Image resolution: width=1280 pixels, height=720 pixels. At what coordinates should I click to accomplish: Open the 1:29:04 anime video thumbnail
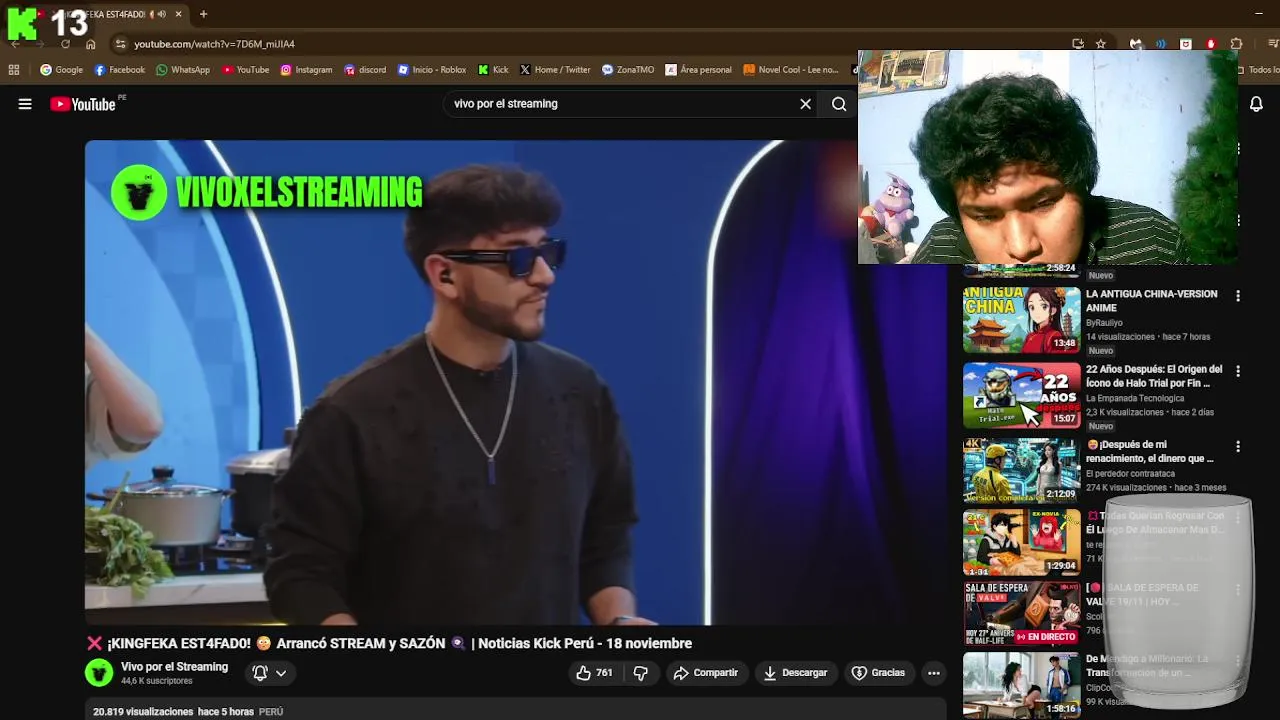pyautogui.click(x=1021, y=542)
